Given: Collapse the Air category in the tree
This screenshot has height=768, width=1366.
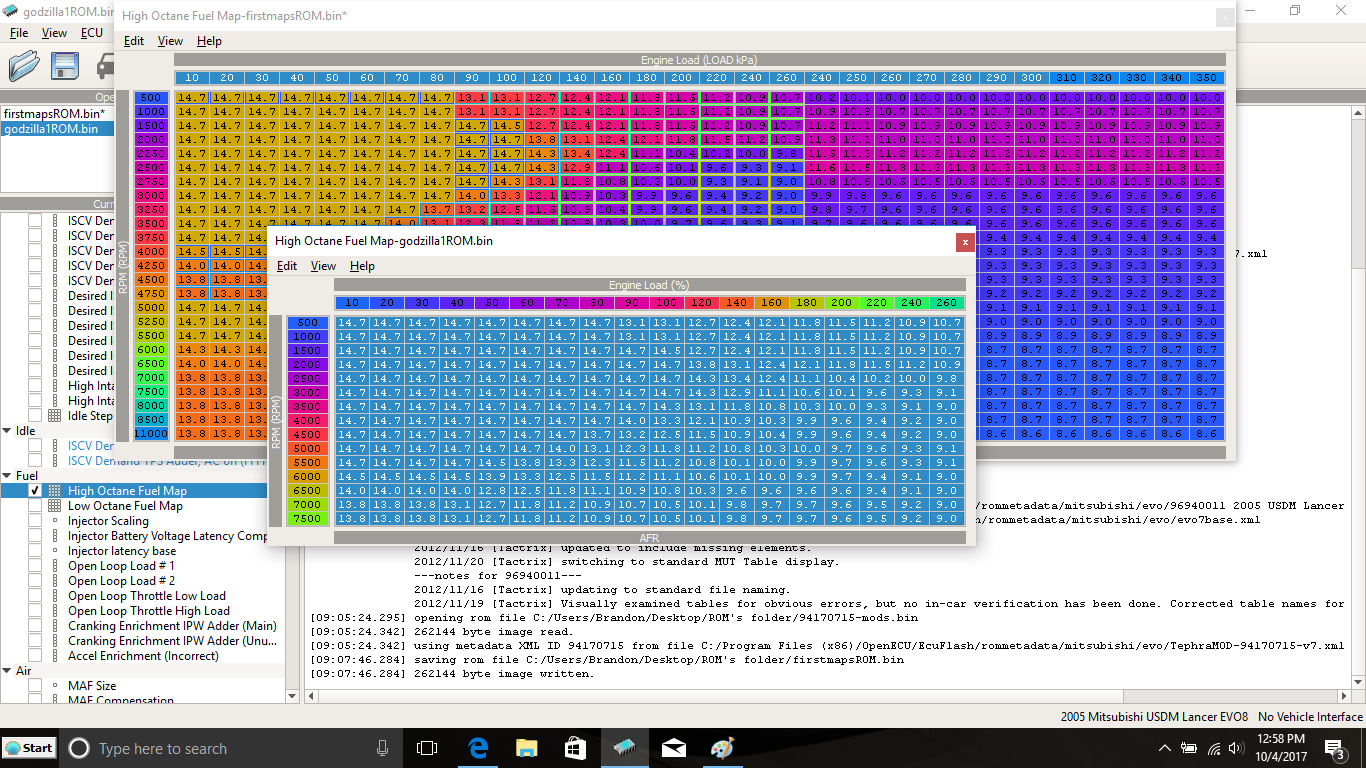Looking at the screenshot, I should point(7,671).
